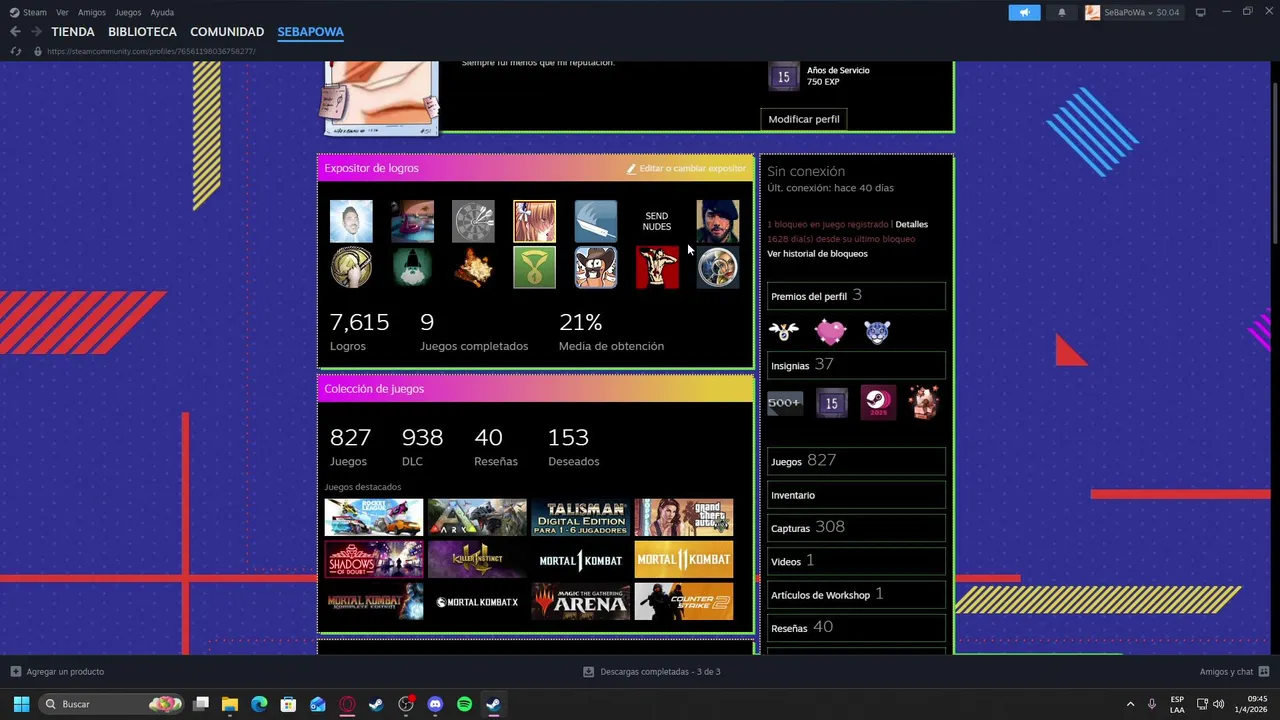
Task: Open the ARK game thumbnail
Action: coord(477,518)
